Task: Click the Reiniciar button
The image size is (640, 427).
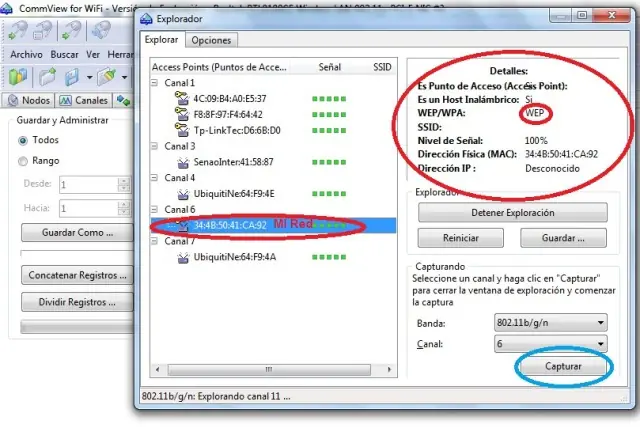Action: pyautogui.click(x=460, y=238)
